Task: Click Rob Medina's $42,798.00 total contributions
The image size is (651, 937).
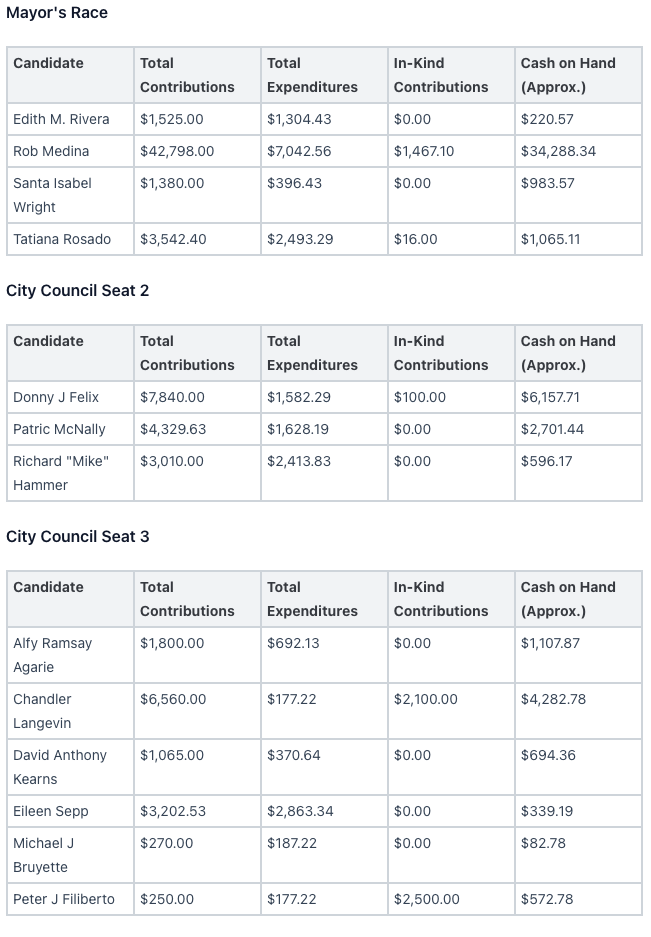Action: point(177,151)
